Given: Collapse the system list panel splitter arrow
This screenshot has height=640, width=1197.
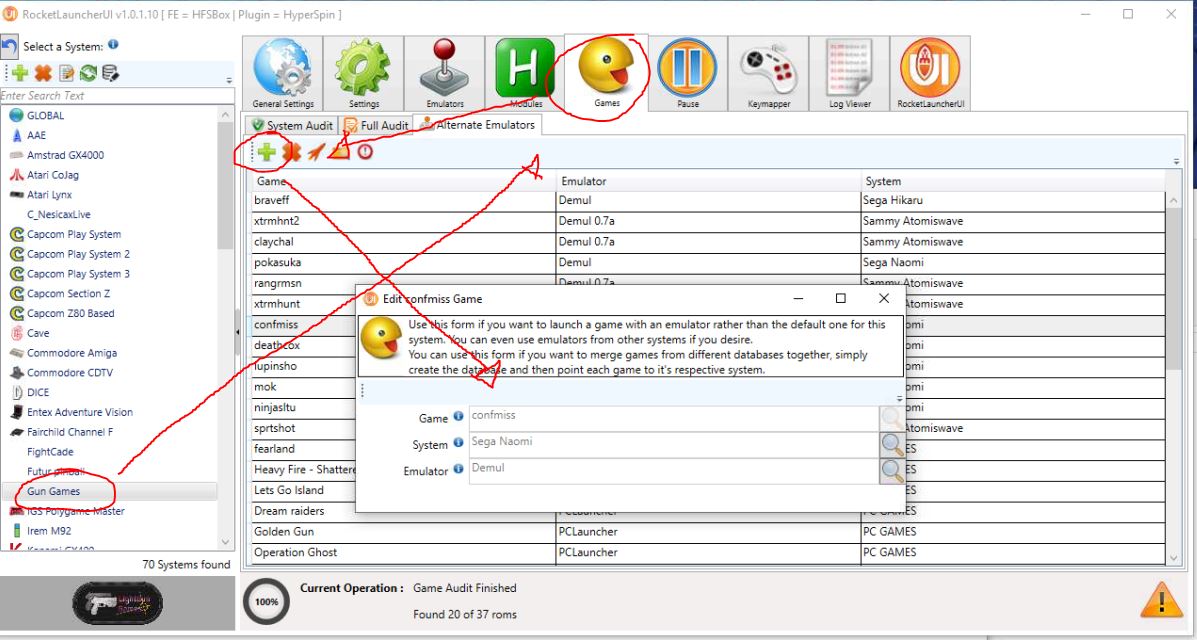Looking at the screenshot, I should point(237,332).
